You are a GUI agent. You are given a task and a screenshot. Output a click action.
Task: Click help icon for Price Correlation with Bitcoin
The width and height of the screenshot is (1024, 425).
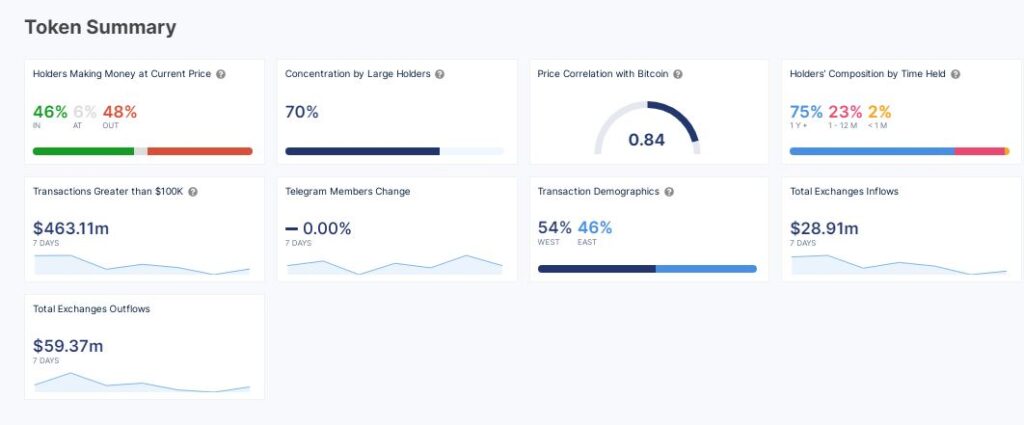click(x=678, y=74)
